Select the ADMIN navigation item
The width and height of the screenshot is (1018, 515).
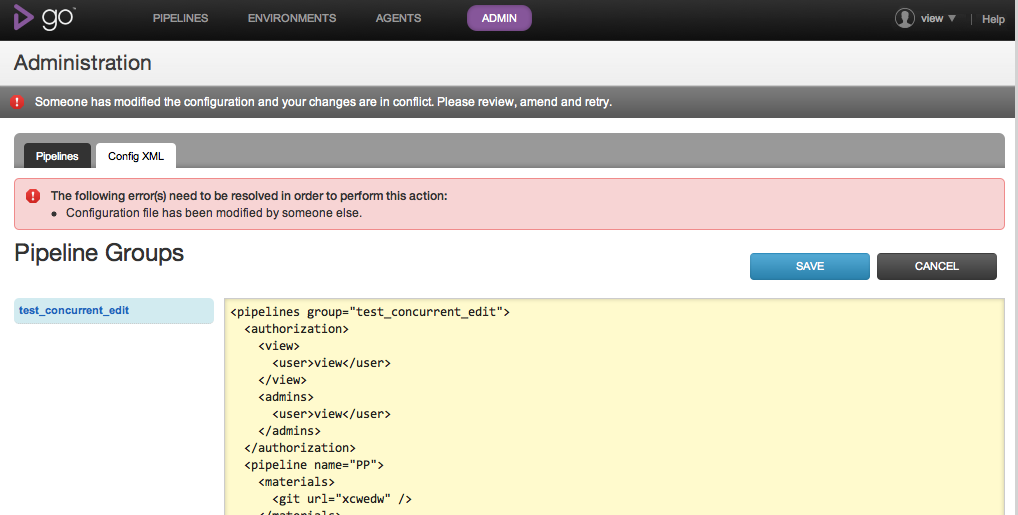point(499,18)
